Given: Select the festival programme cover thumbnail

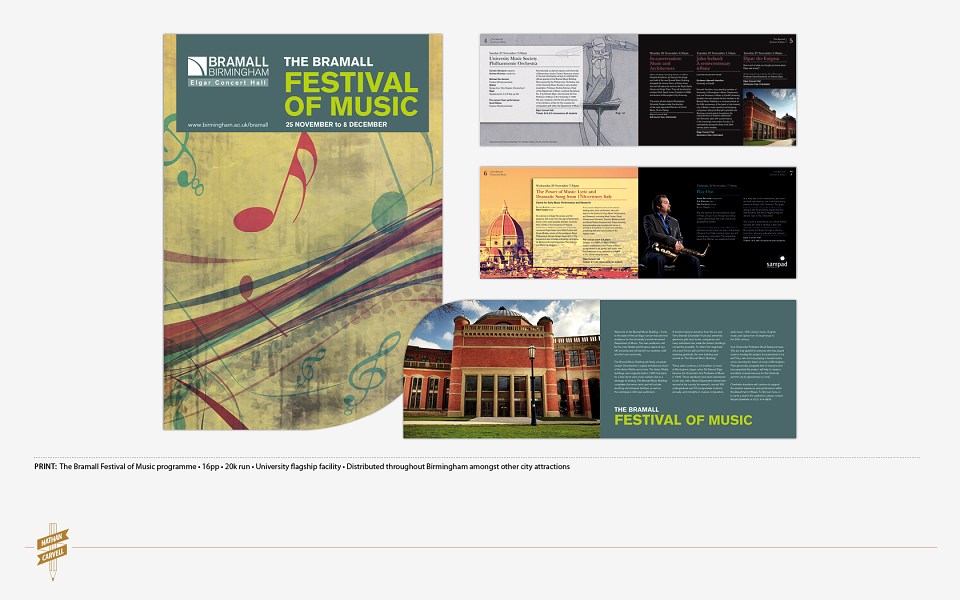Looking at the screenshot, I should point(303,231).
